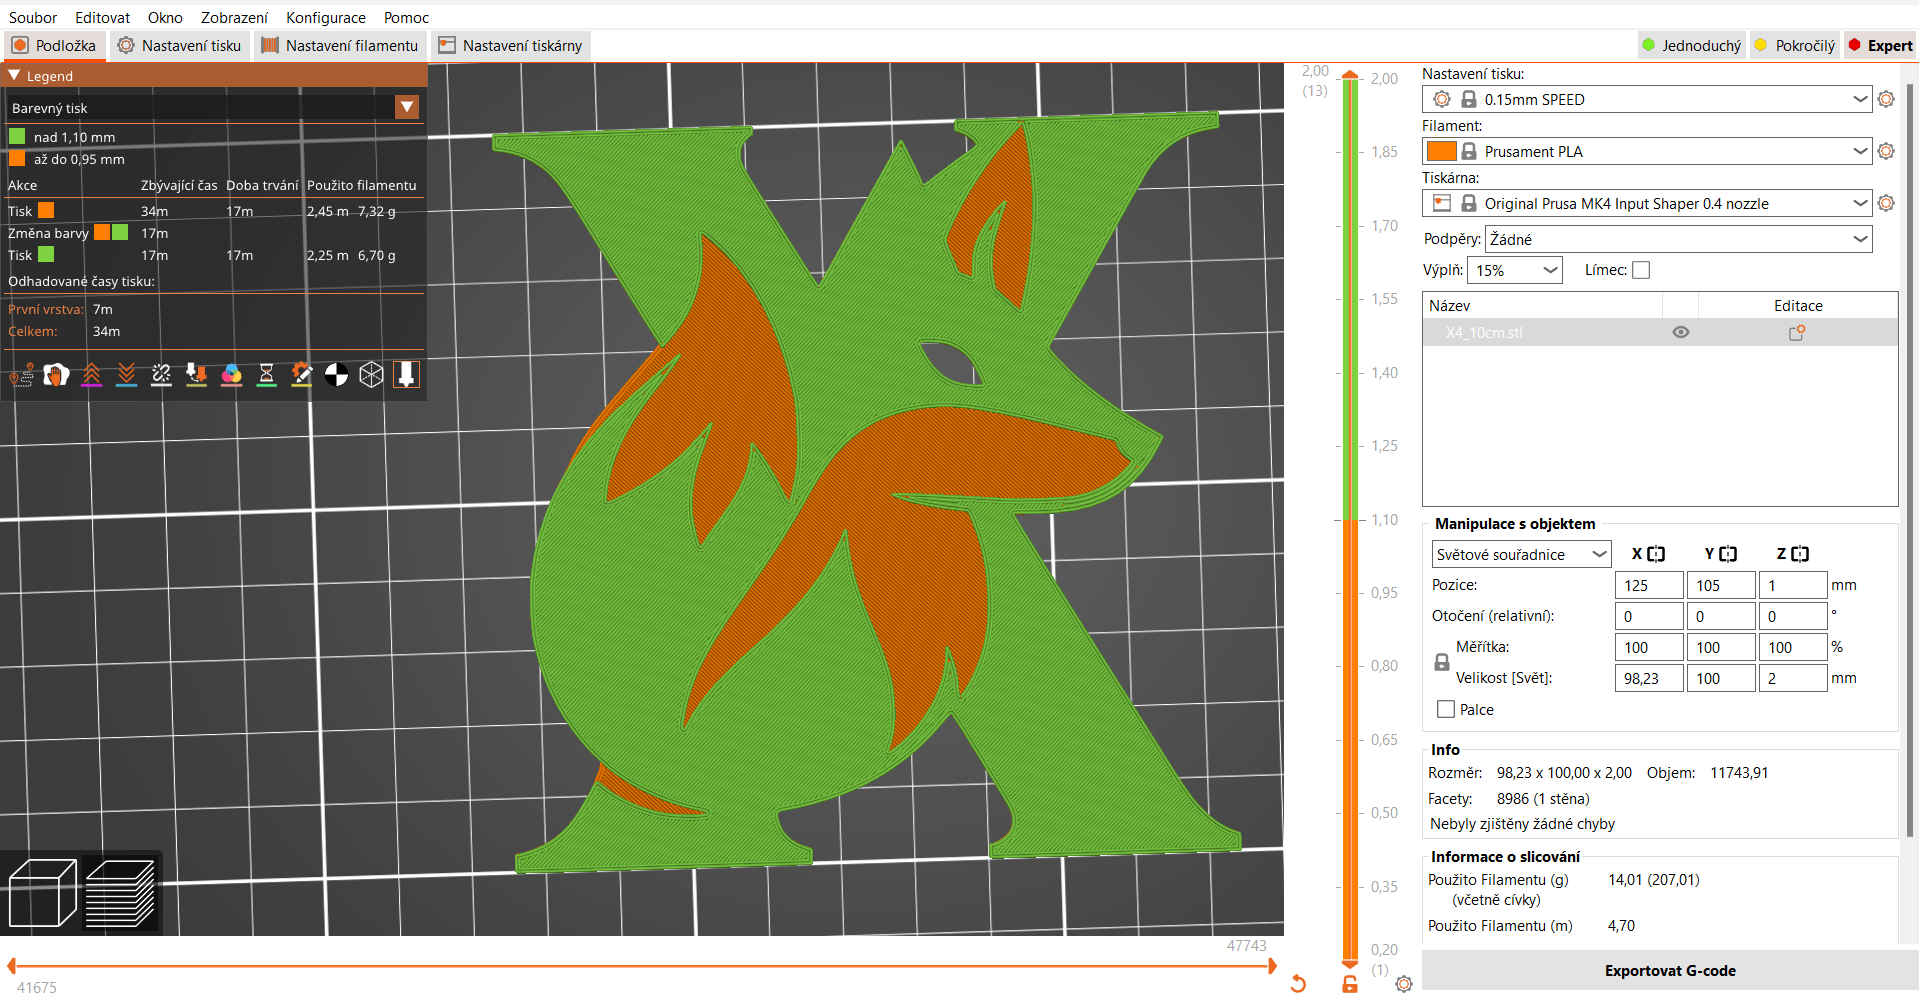
Task: Toggle pause prints hourglass icon
Action: [x=266, y=375]
